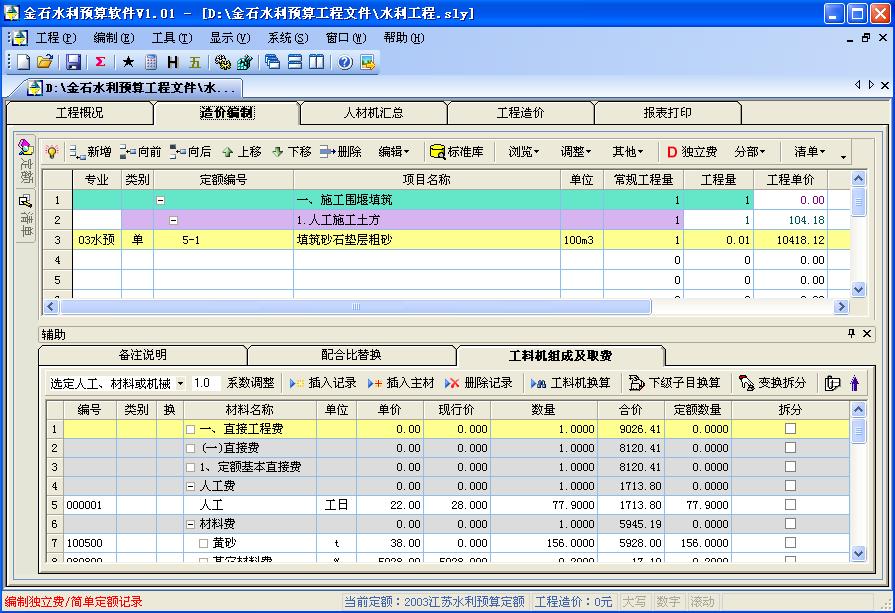Open the 编辑 dropdown in the grid toolbar
Screen dimensions: 895x613
point(394,152)
